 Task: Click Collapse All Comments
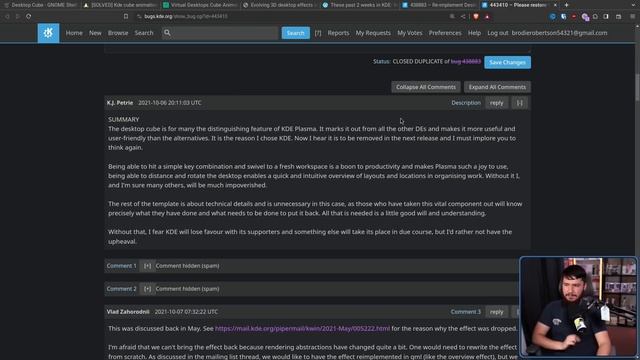pos(426,87)
